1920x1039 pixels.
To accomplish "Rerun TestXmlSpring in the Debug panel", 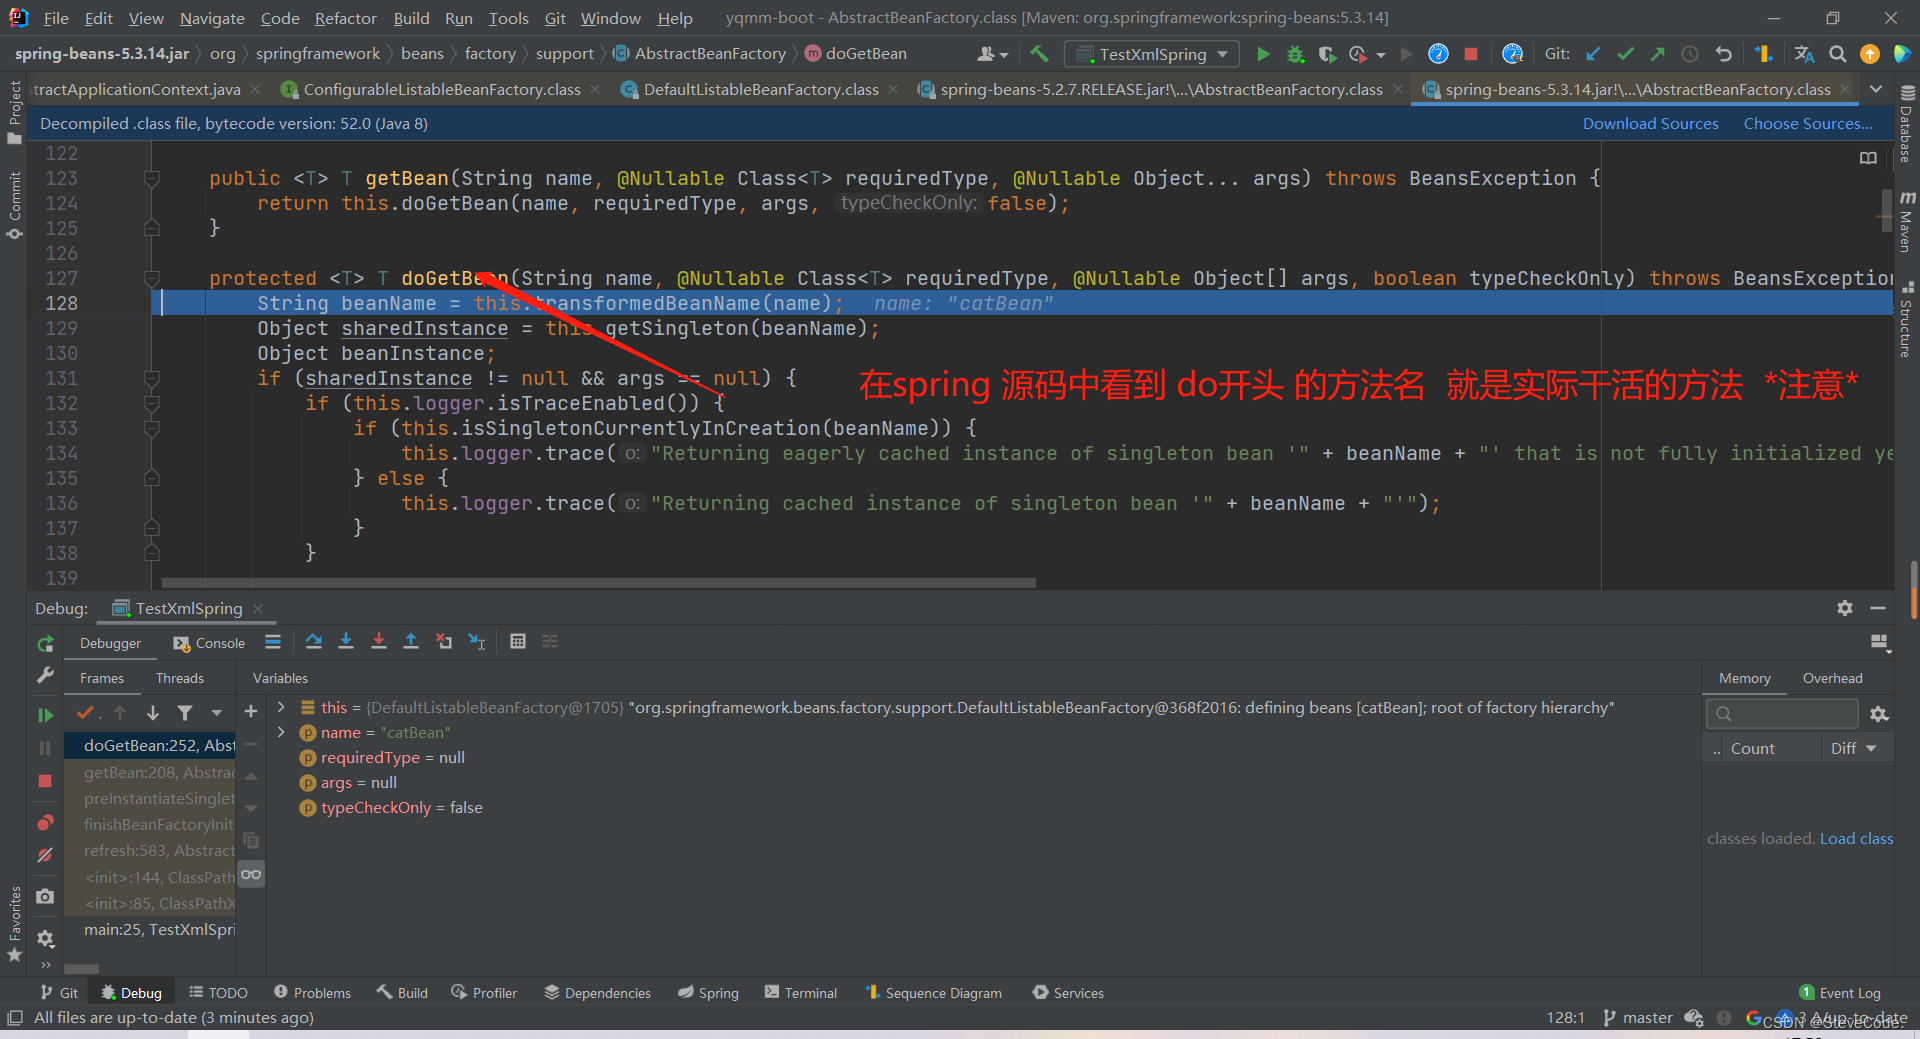I will [x=45, y=643].
